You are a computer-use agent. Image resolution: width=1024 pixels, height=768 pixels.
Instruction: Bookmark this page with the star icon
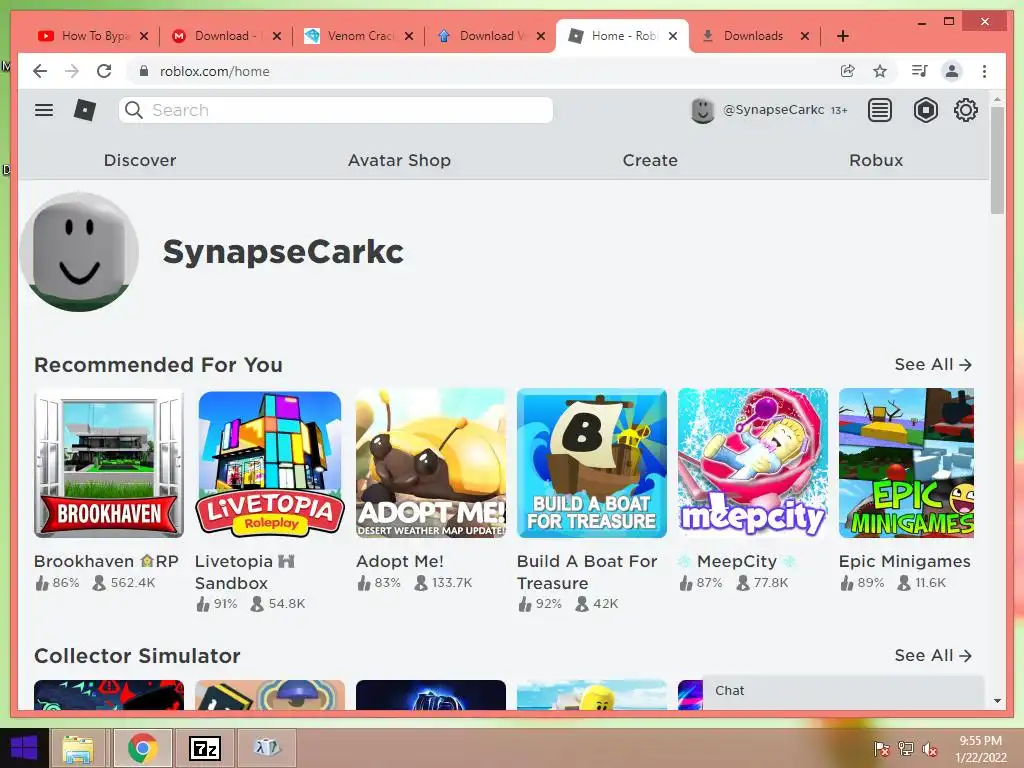pos(880,71)
